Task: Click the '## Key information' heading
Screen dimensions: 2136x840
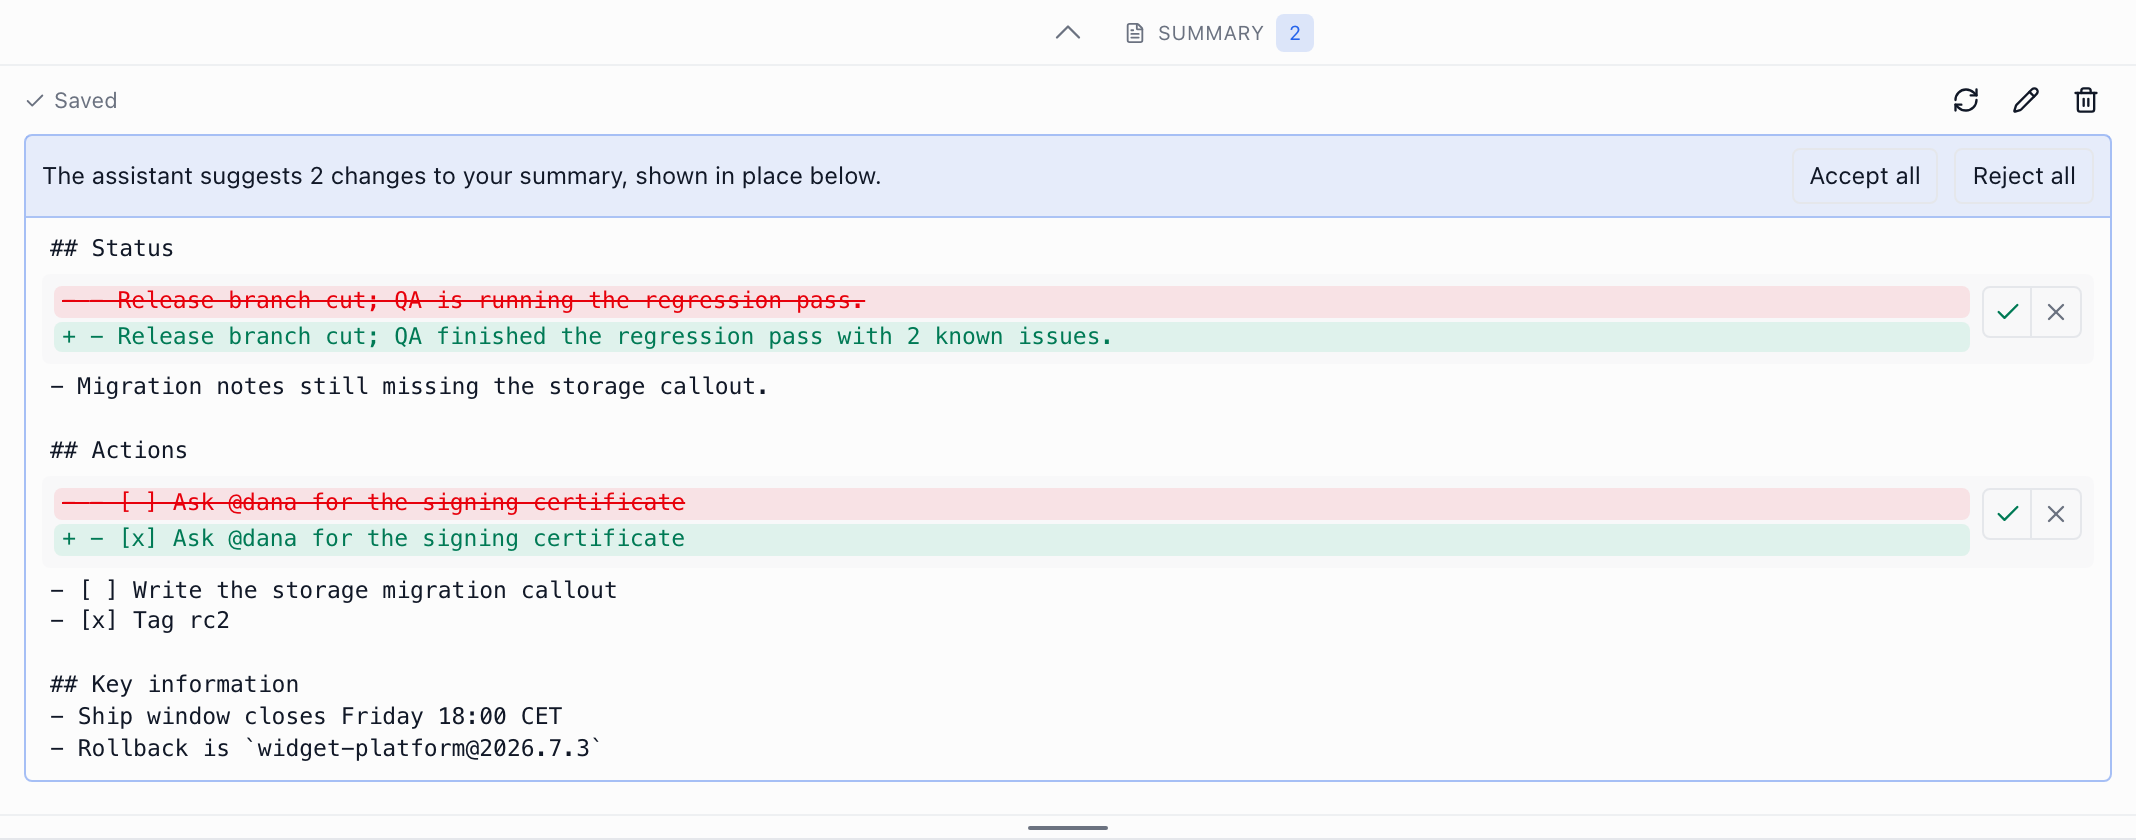Action: click(x=175, y=684)
